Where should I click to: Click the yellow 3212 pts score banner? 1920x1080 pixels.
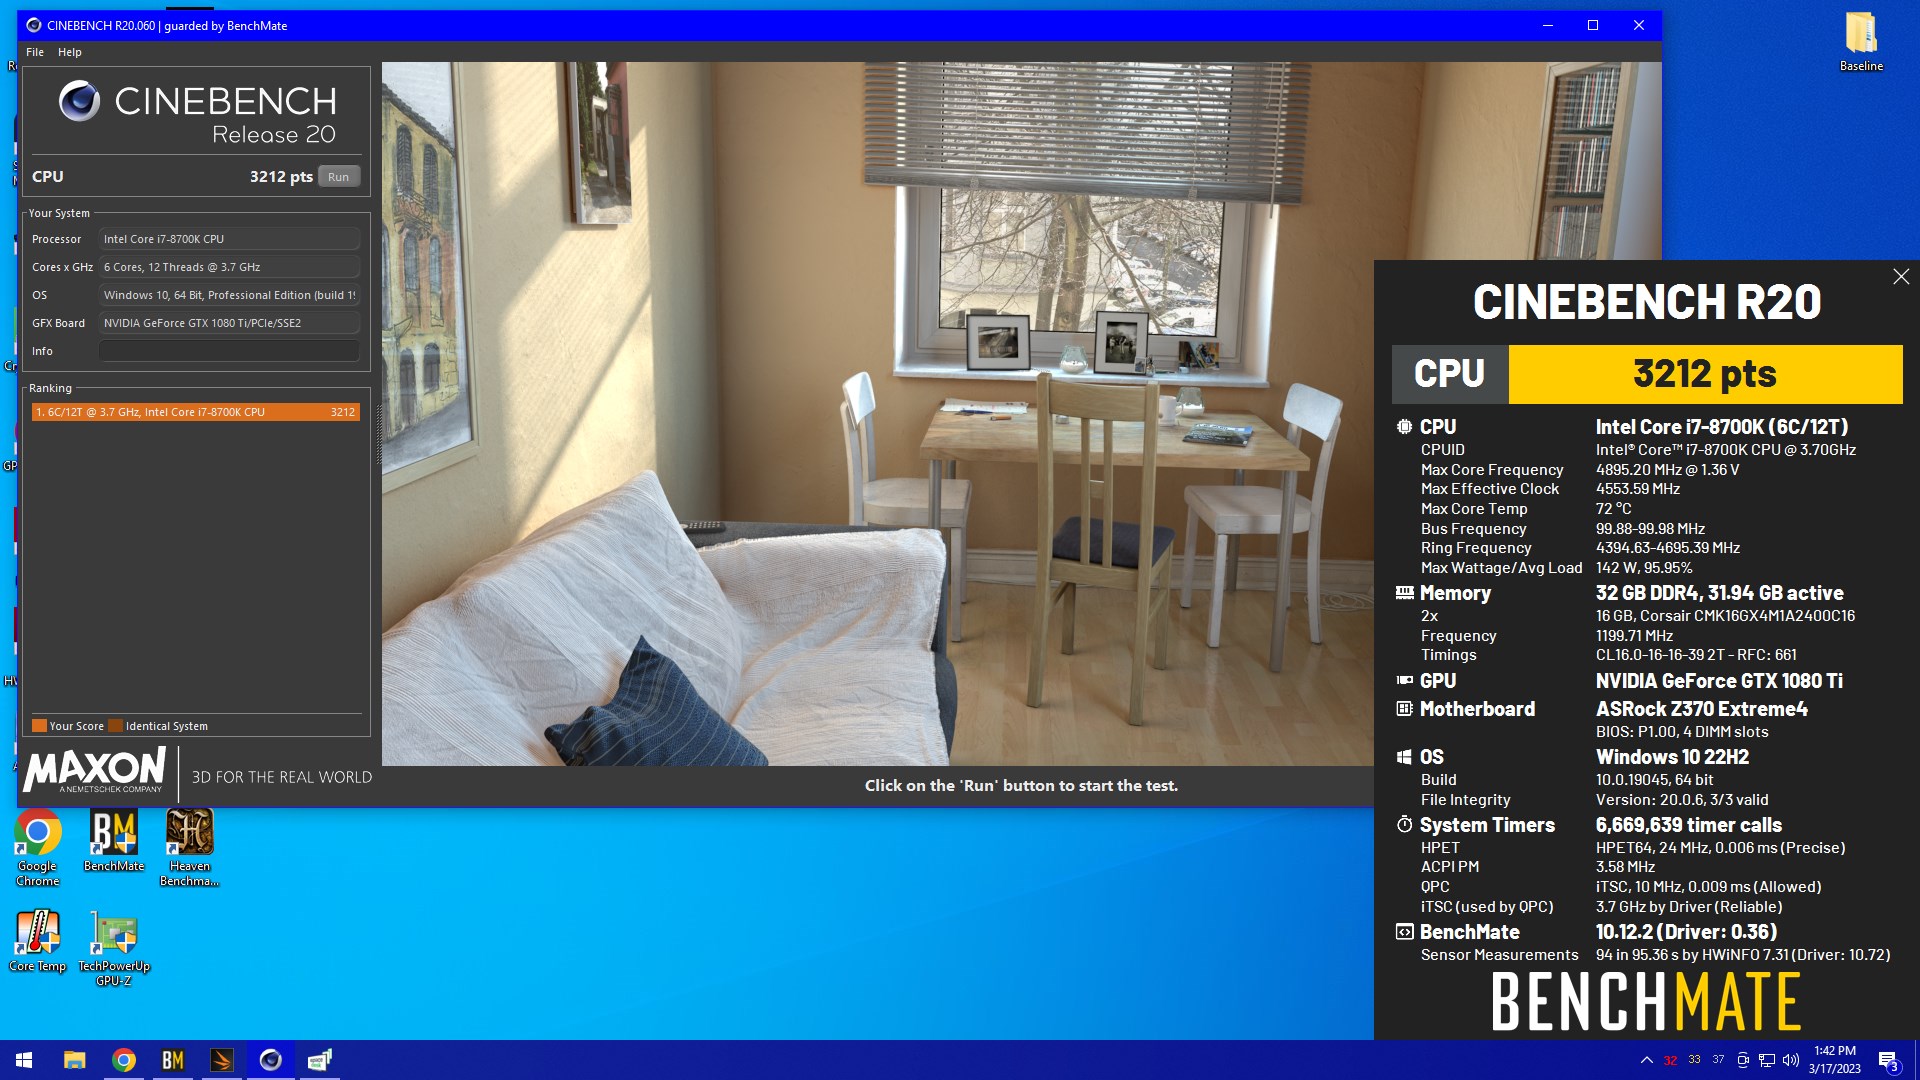1705,374
